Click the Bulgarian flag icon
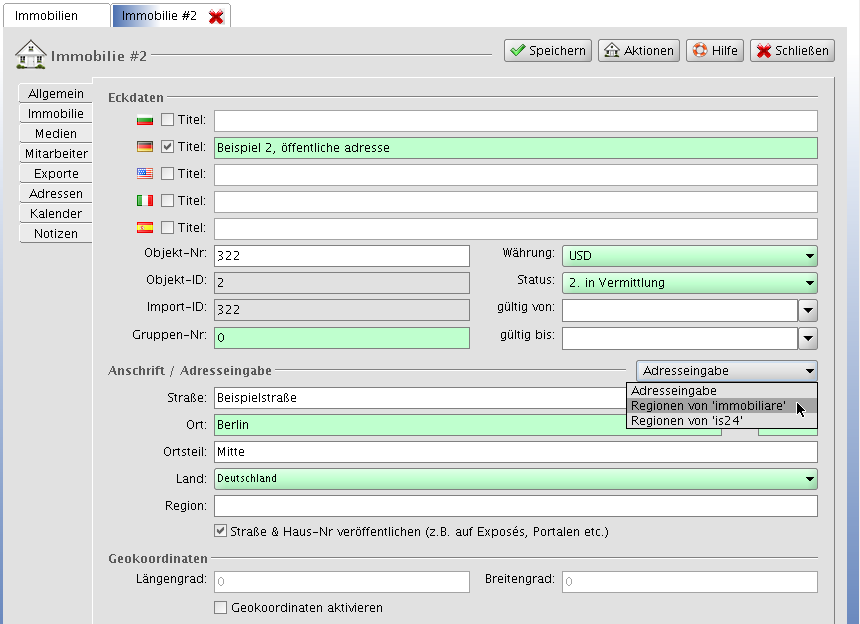Image resolution: width=860 pixels, height=624 pixels. click(x=145, y=120)
